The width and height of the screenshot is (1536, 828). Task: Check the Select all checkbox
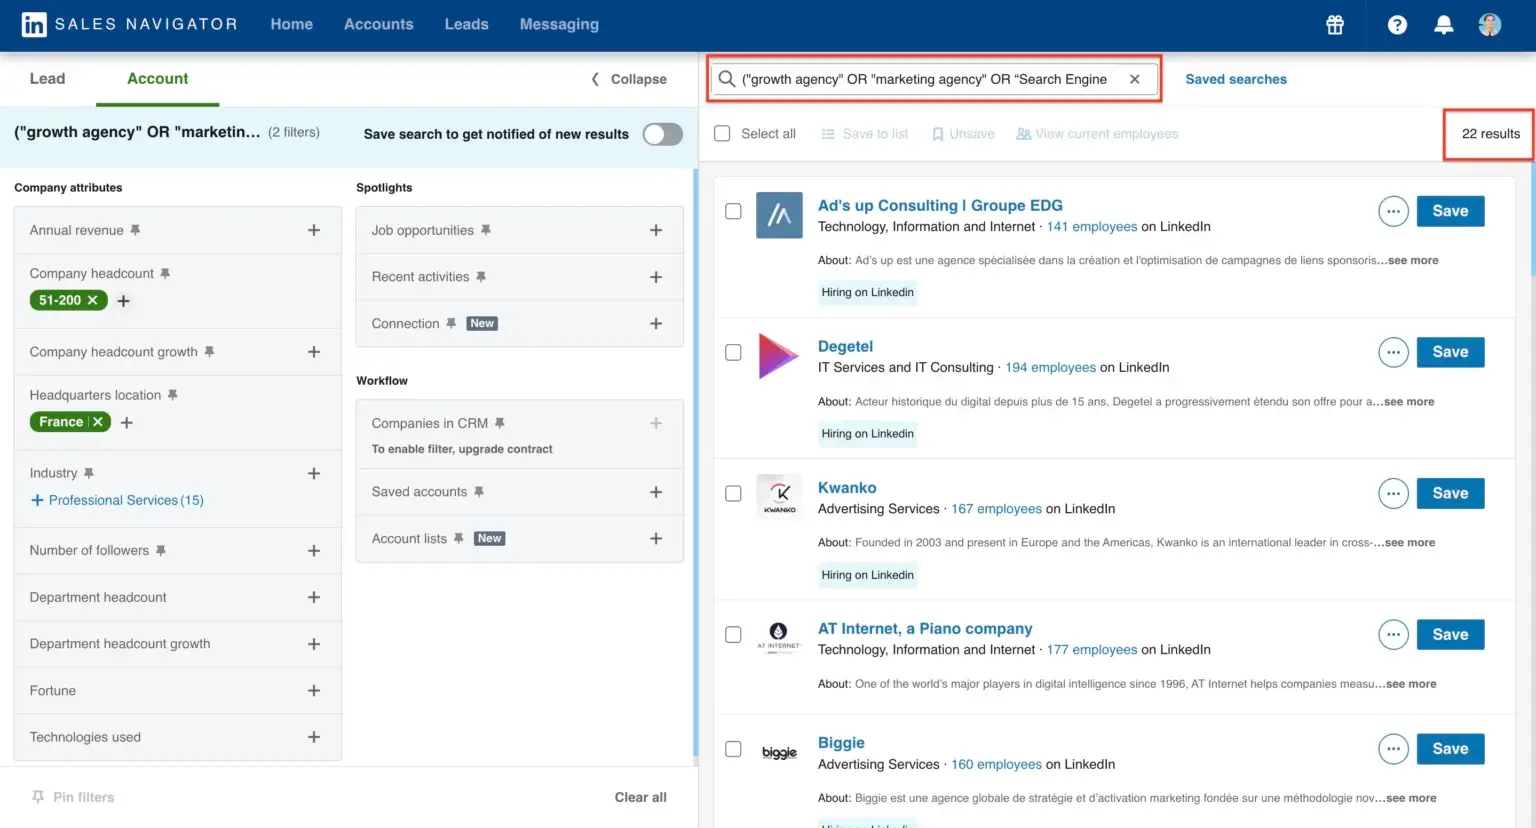(x=722, y=134)
